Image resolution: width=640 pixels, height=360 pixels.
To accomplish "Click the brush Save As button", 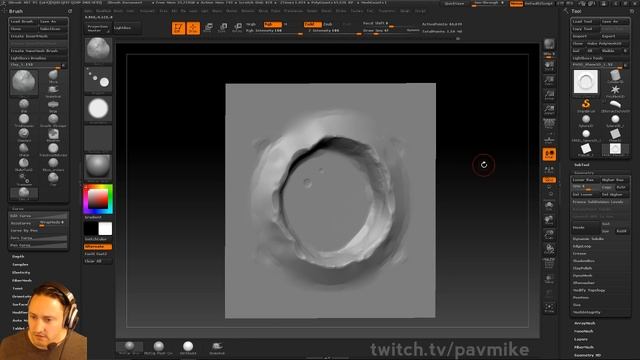I will tap(53, 21).
